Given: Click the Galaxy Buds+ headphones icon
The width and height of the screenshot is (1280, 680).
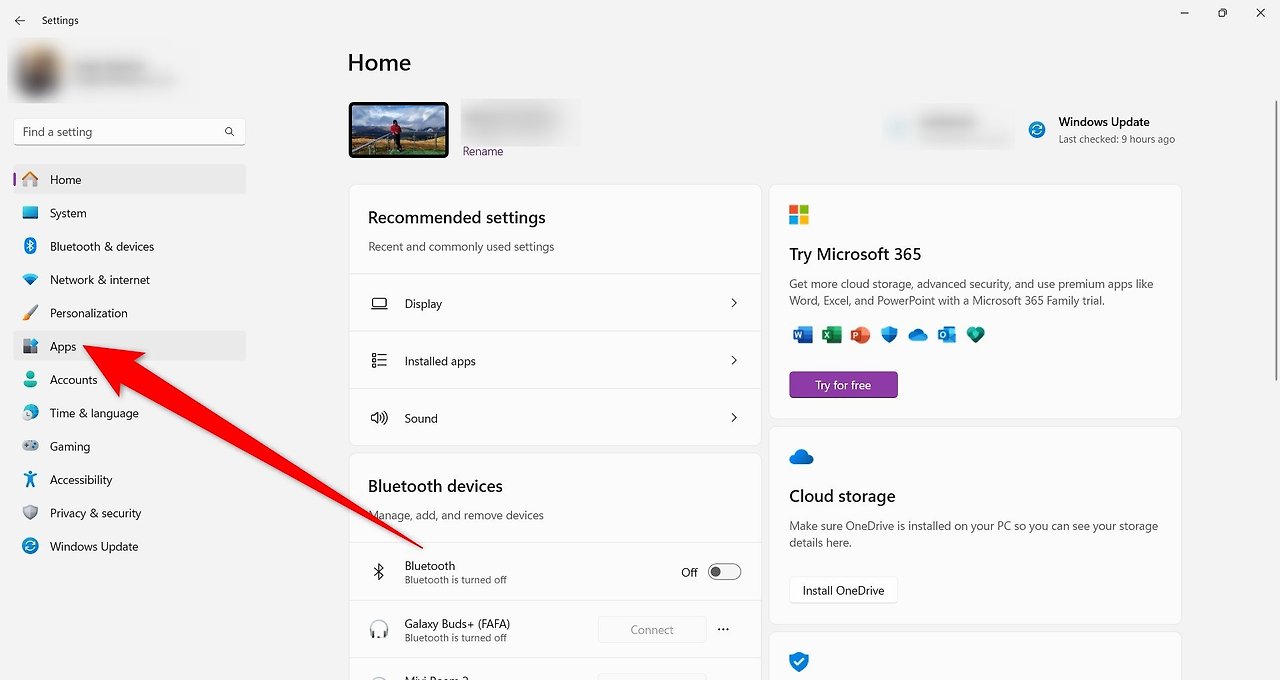Looking at the screenshot, I should click(379, 630).
